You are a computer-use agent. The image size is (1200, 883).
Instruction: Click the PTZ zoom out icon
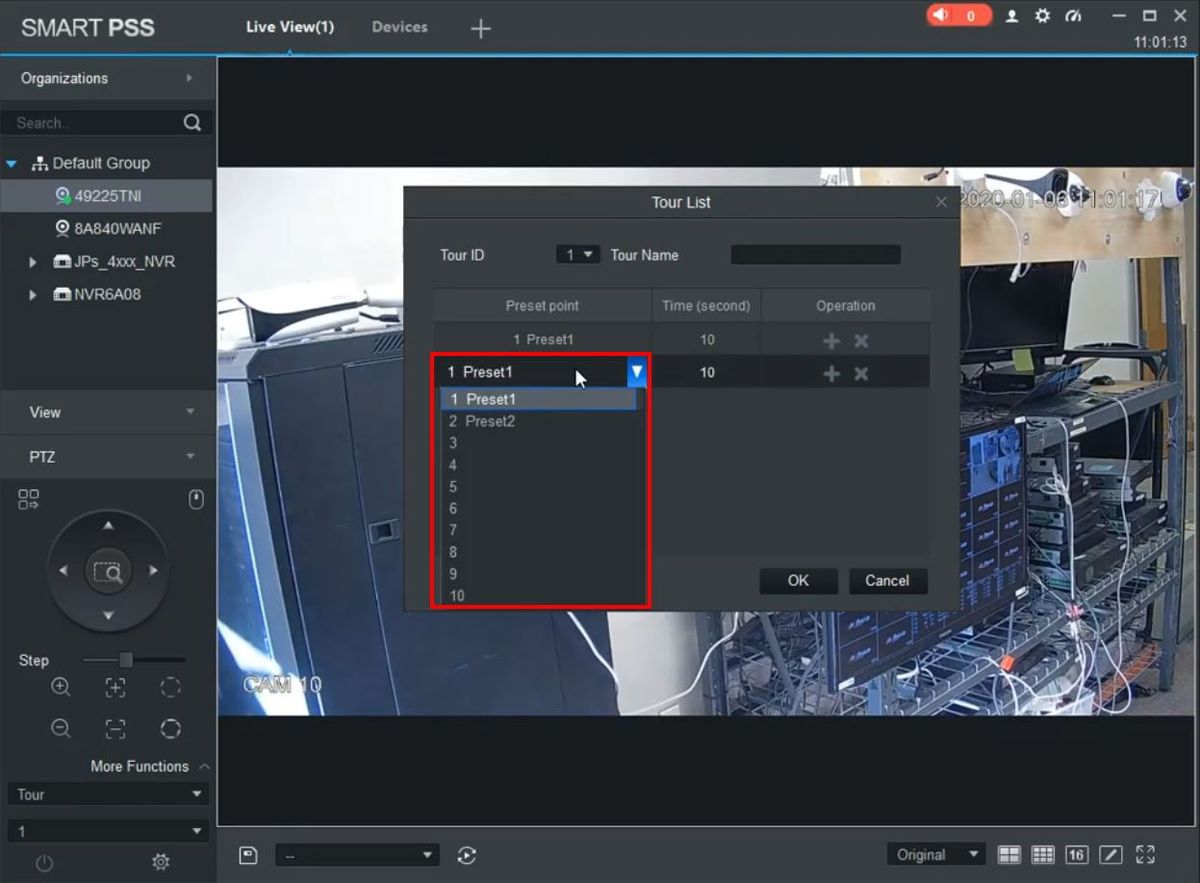point(61,729)
